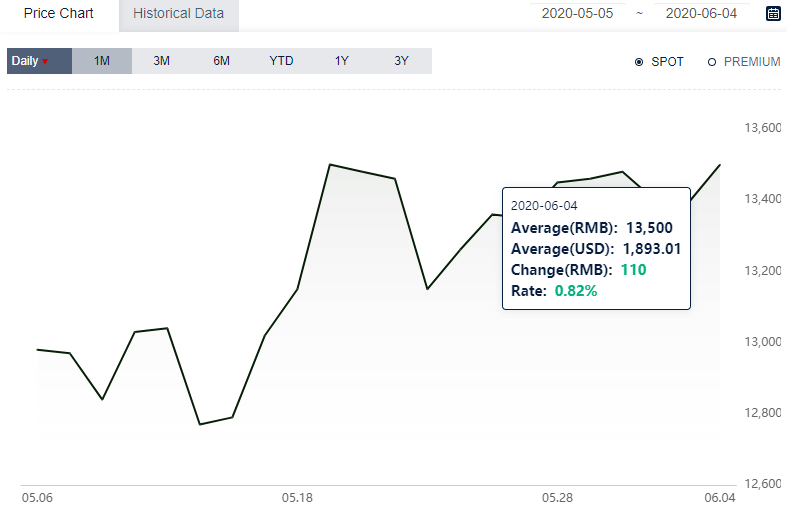Choose the 3Y time range

point(402,61)
